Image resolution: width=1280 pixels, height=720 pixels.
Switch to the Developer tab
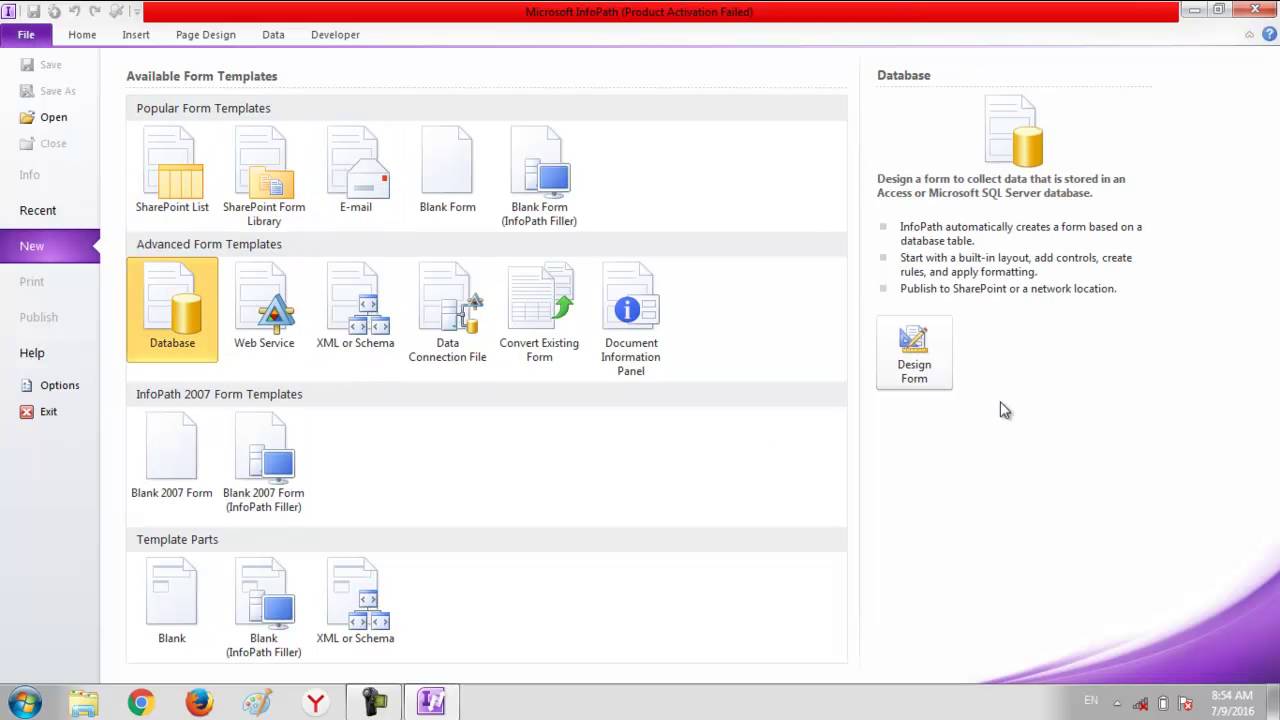[335, 35]
